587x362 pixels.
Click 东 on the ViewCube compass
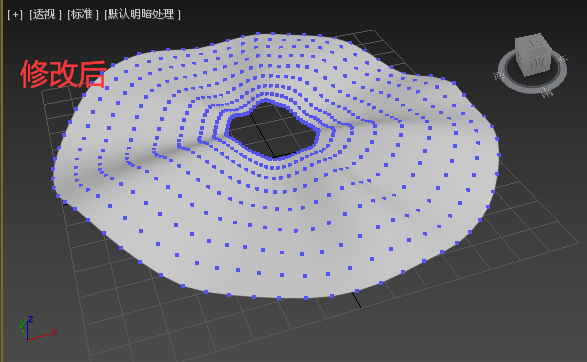point(563,59)
